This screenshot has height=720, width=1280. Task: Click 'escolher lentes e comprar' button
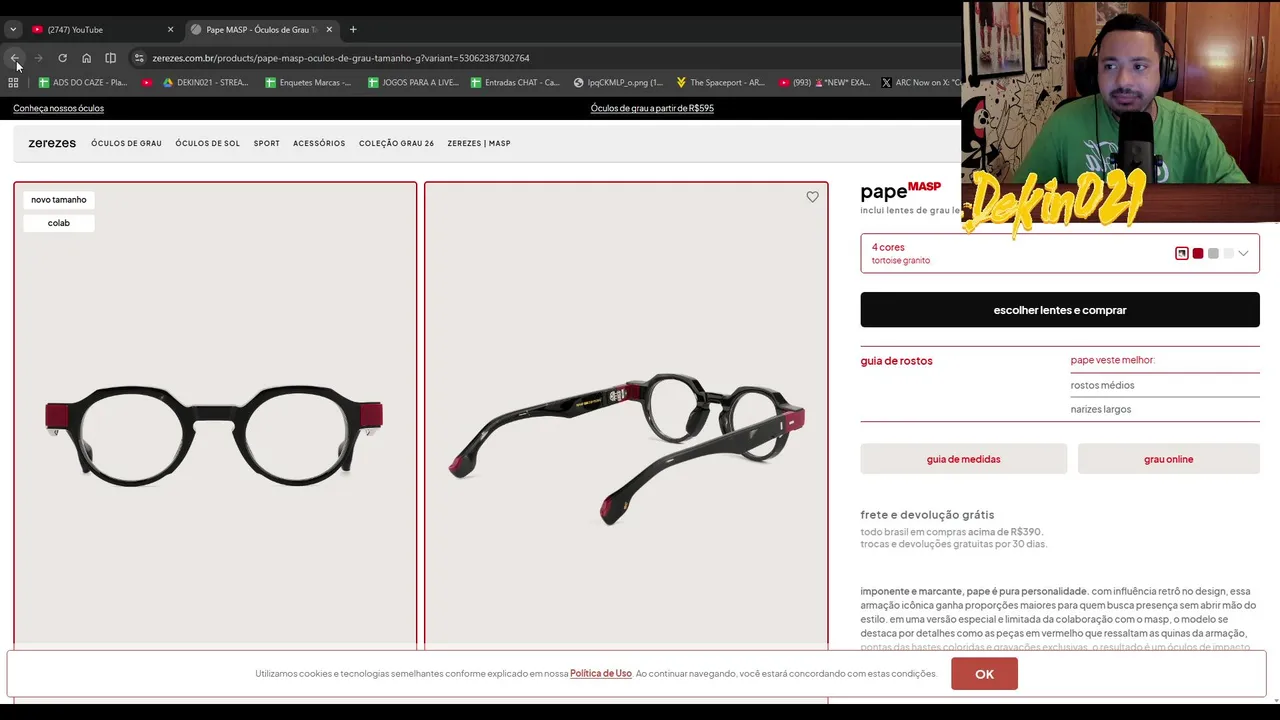pos(1060,310)
